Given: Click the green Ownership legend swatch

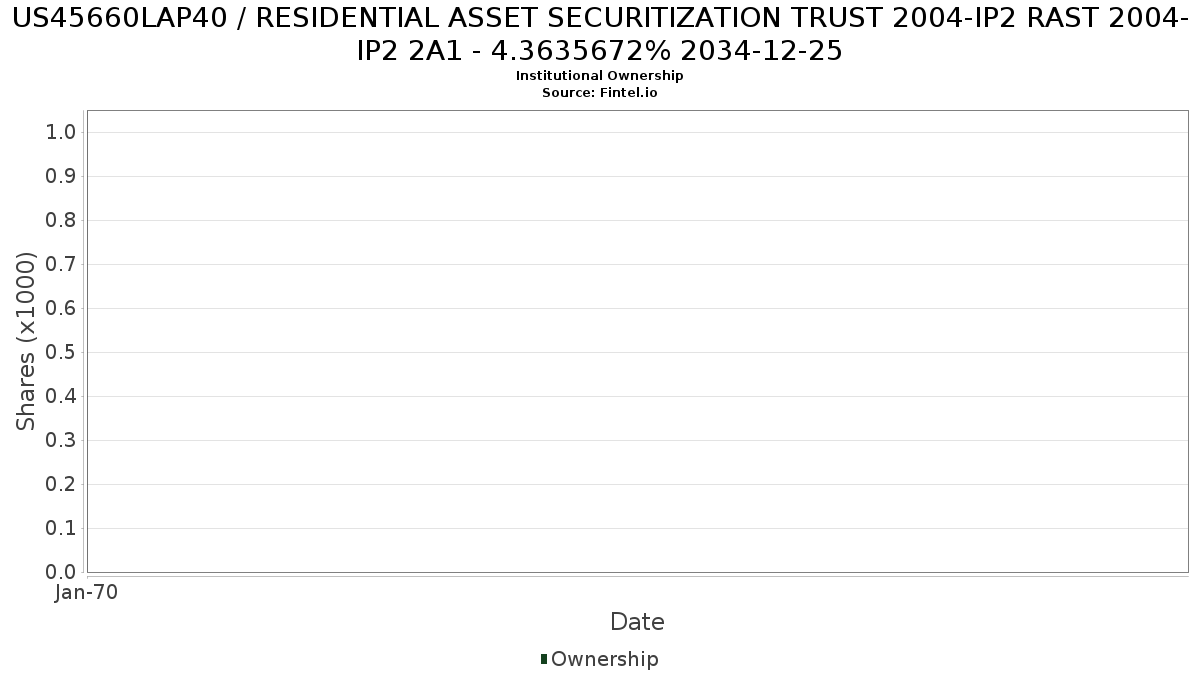Looking at the screenshot, I should click(x=544, y=659).
